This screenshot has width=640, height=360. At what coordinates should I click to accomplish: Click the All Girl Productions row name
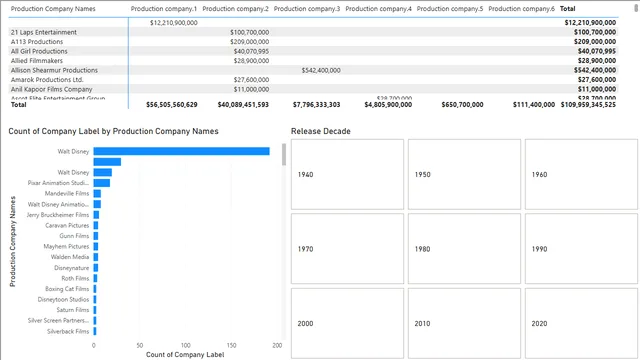click(x=39, y=51)
